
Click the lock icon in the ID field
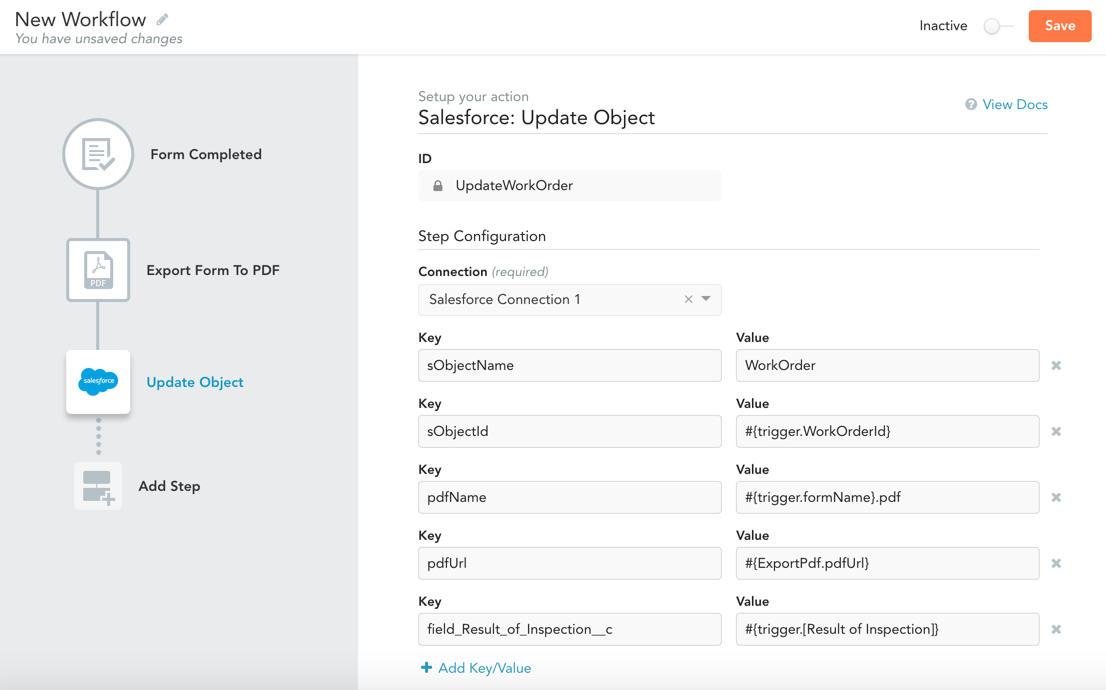coord(438,186)
